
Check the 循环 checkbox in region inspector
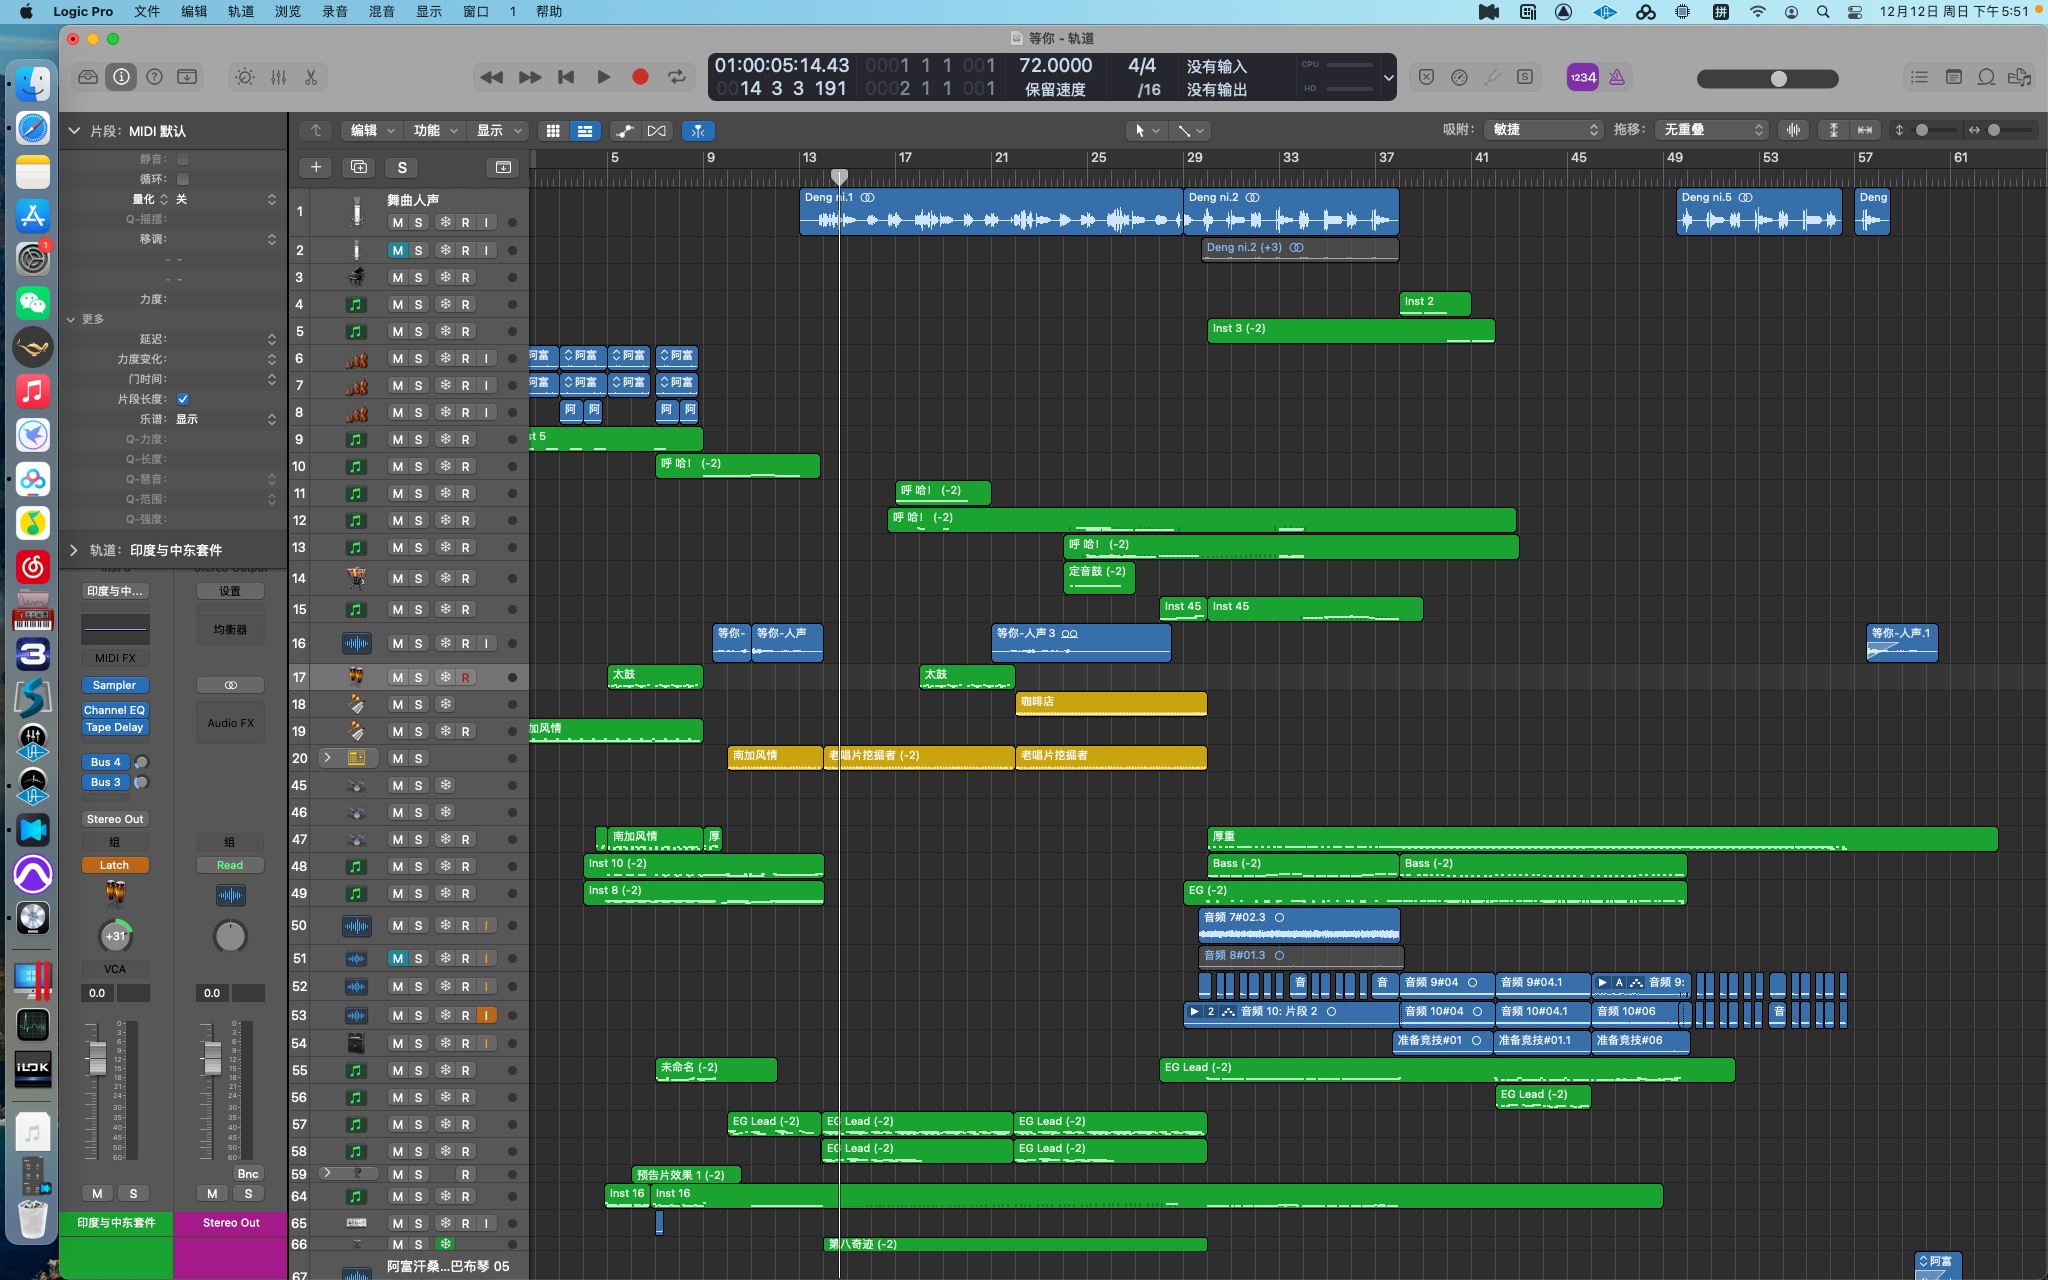[183, 179]
